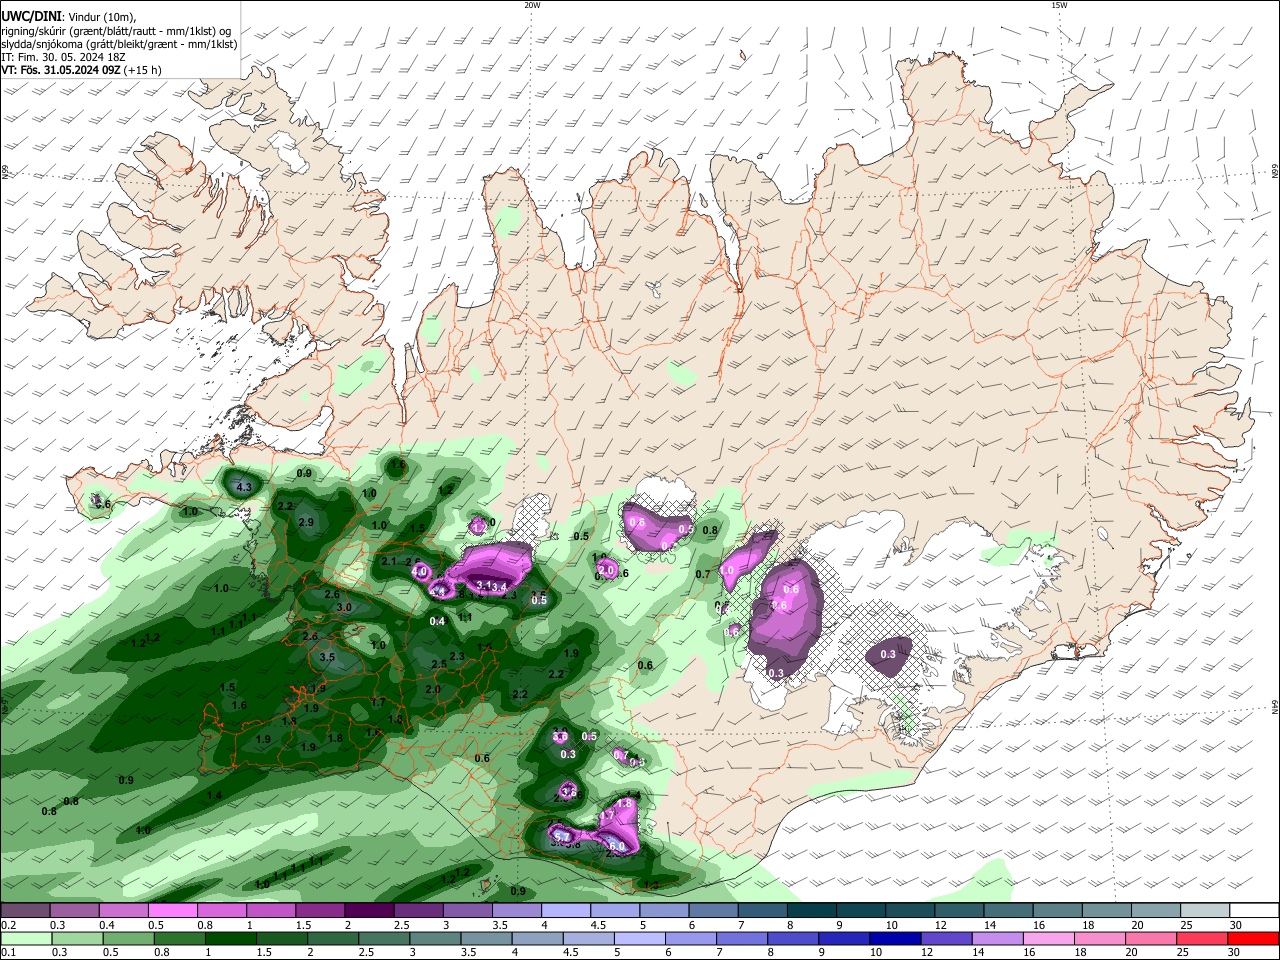Click the 2.1 precipitation value on the map
Image resolution: width=1280 pixels, height=960 pixels.
pos(390,561)
